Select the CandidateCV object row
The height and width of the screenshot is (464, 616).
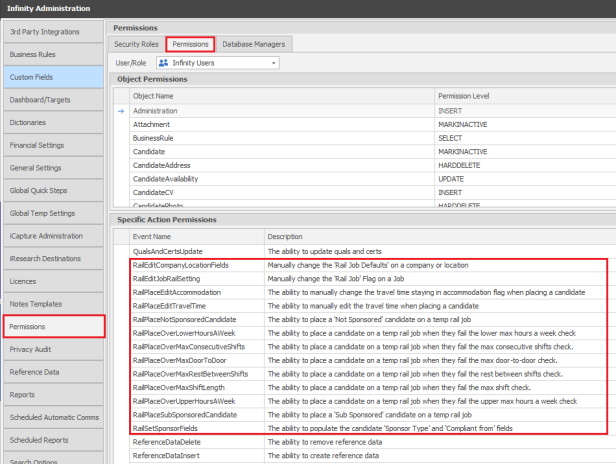point(365,193)
